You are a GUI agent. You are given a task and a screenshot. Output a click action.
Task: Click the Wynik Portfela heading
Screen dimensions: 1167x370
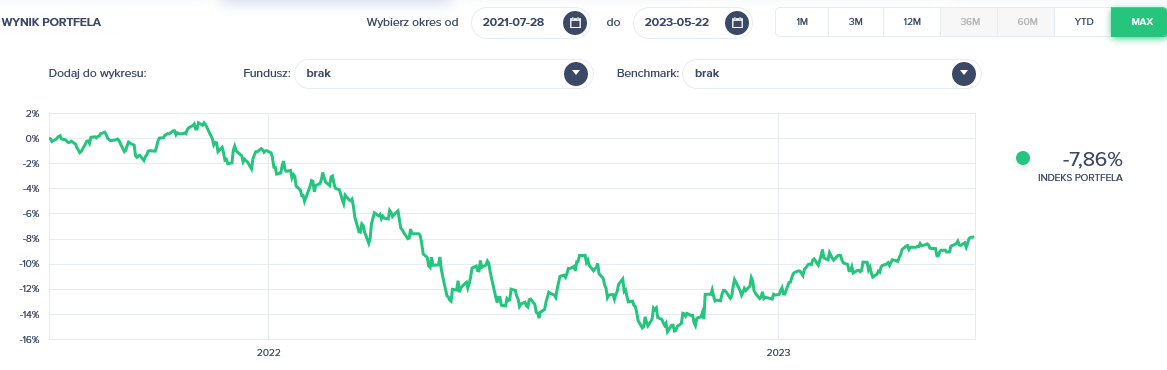pos(51,22)
